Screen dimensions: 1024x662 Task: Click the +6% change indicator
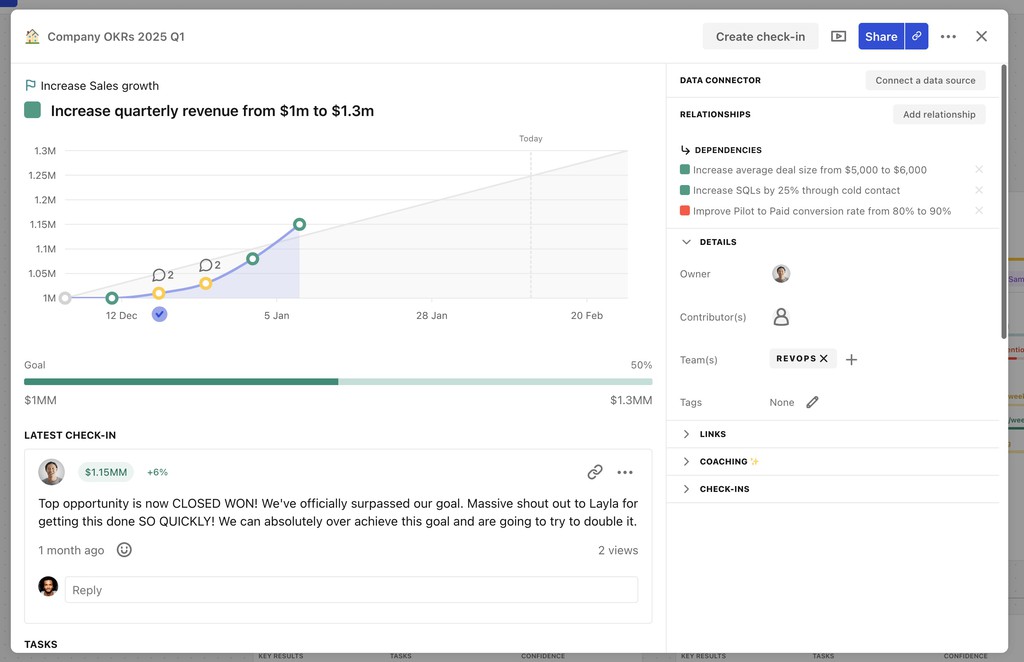[157, 472]
